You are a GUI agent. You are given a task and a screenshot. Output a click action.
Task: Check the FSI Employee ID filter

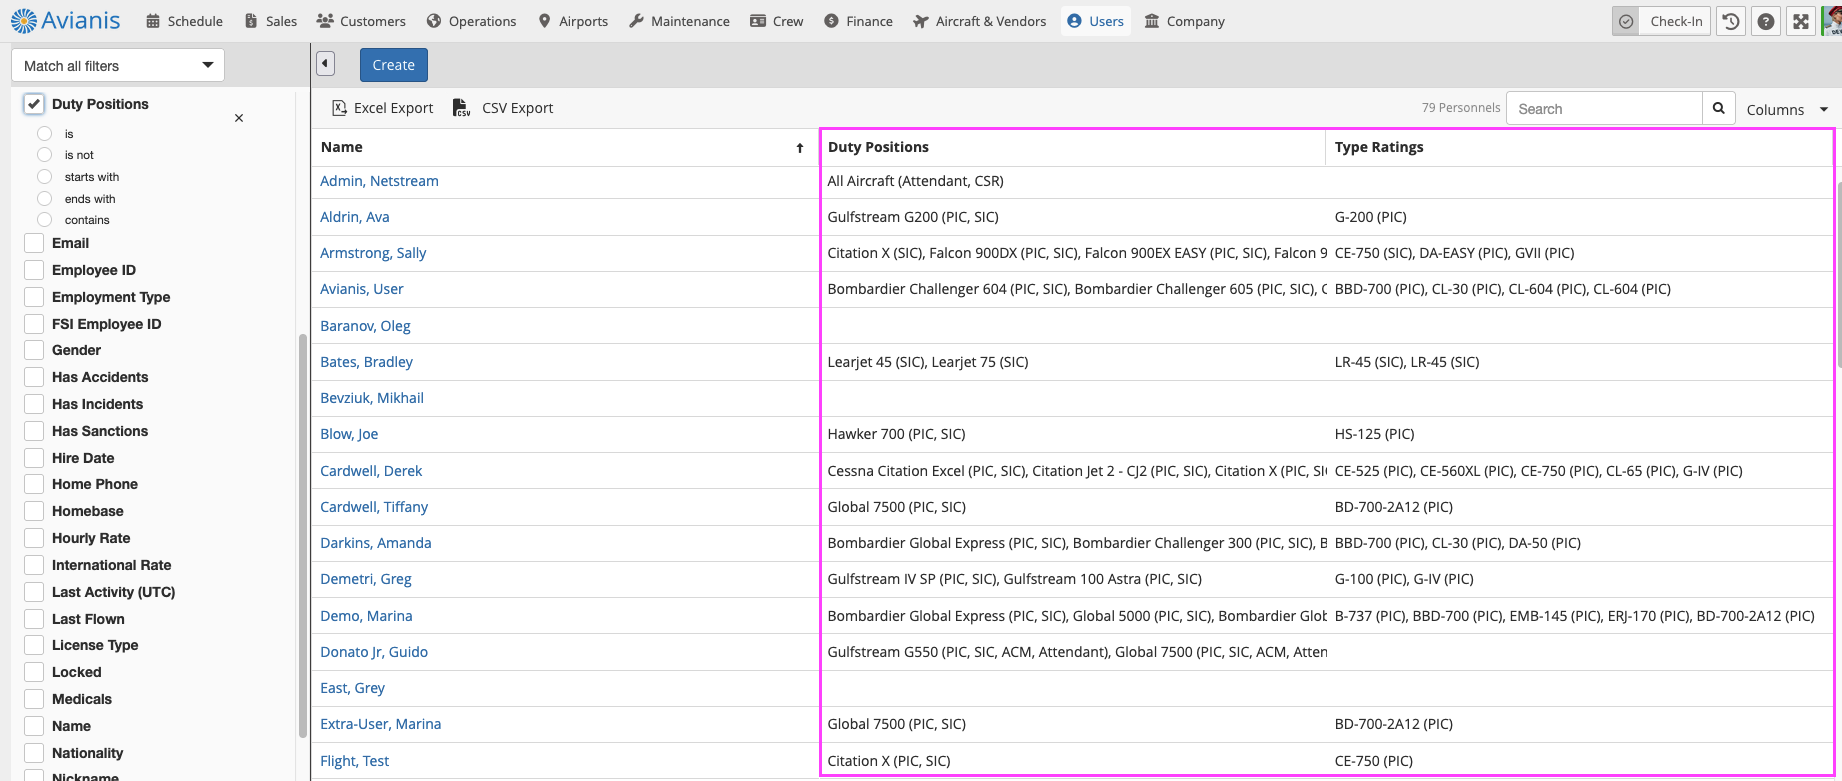pos(34,324)
